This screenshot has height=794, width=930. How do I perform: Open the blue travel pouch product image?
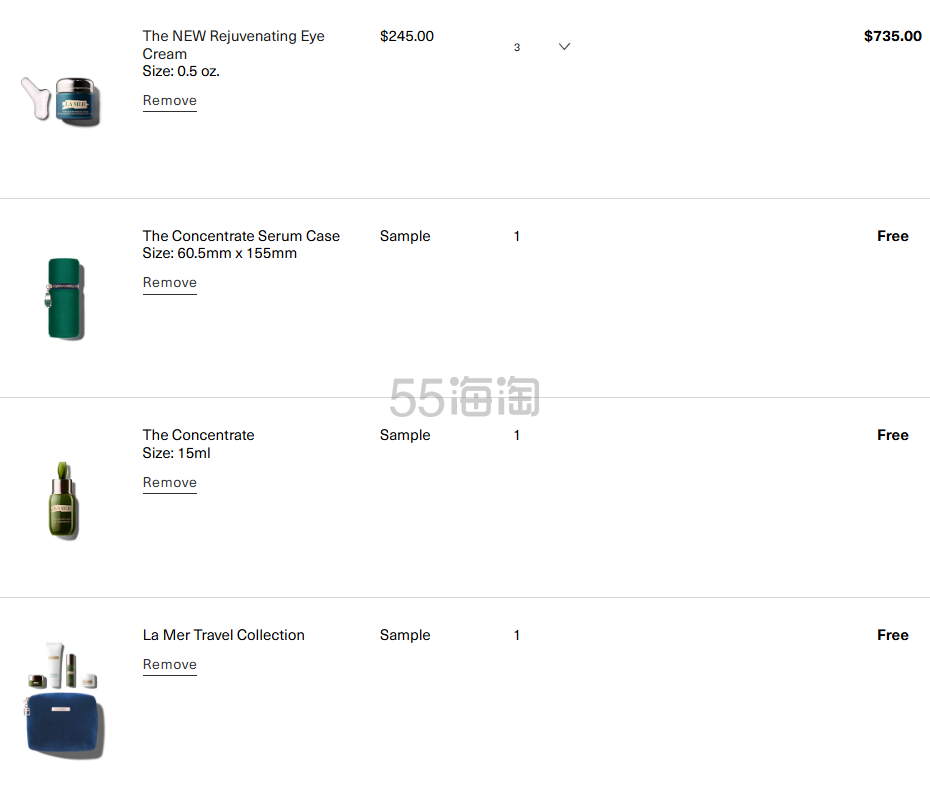63,700
